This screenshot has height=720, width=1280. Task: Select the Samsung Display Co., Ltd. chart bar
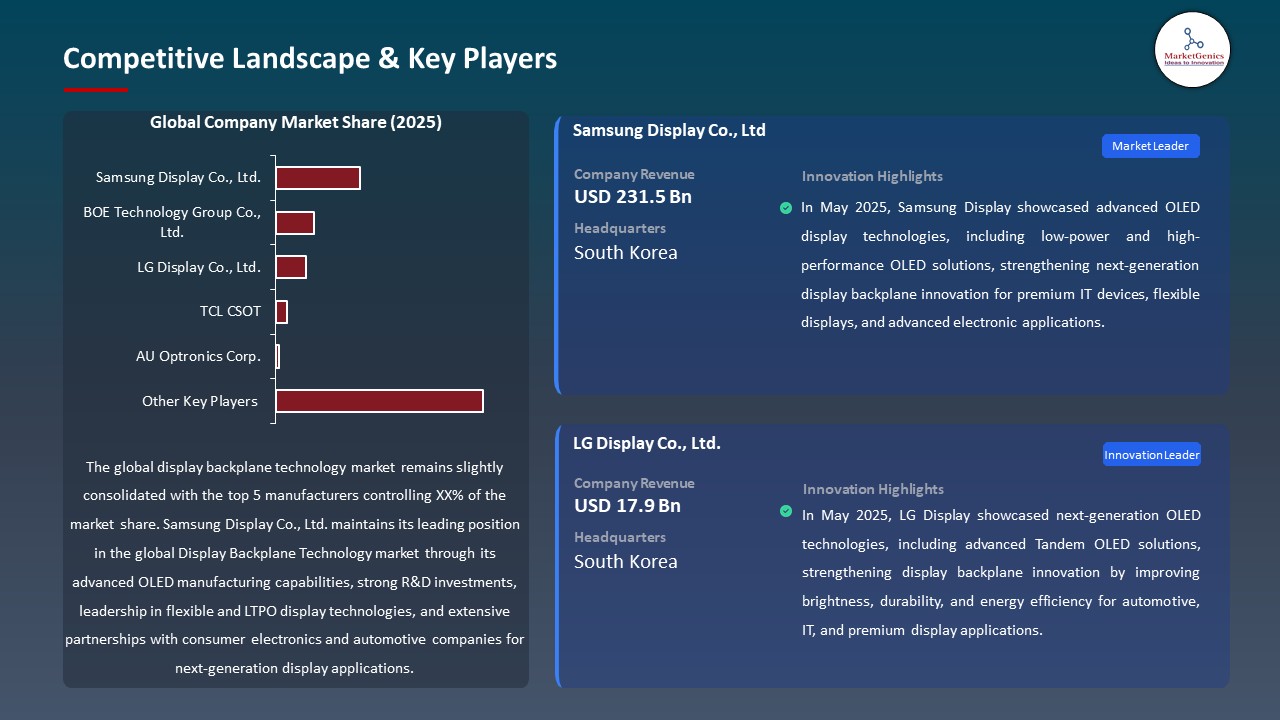(318, 178)
